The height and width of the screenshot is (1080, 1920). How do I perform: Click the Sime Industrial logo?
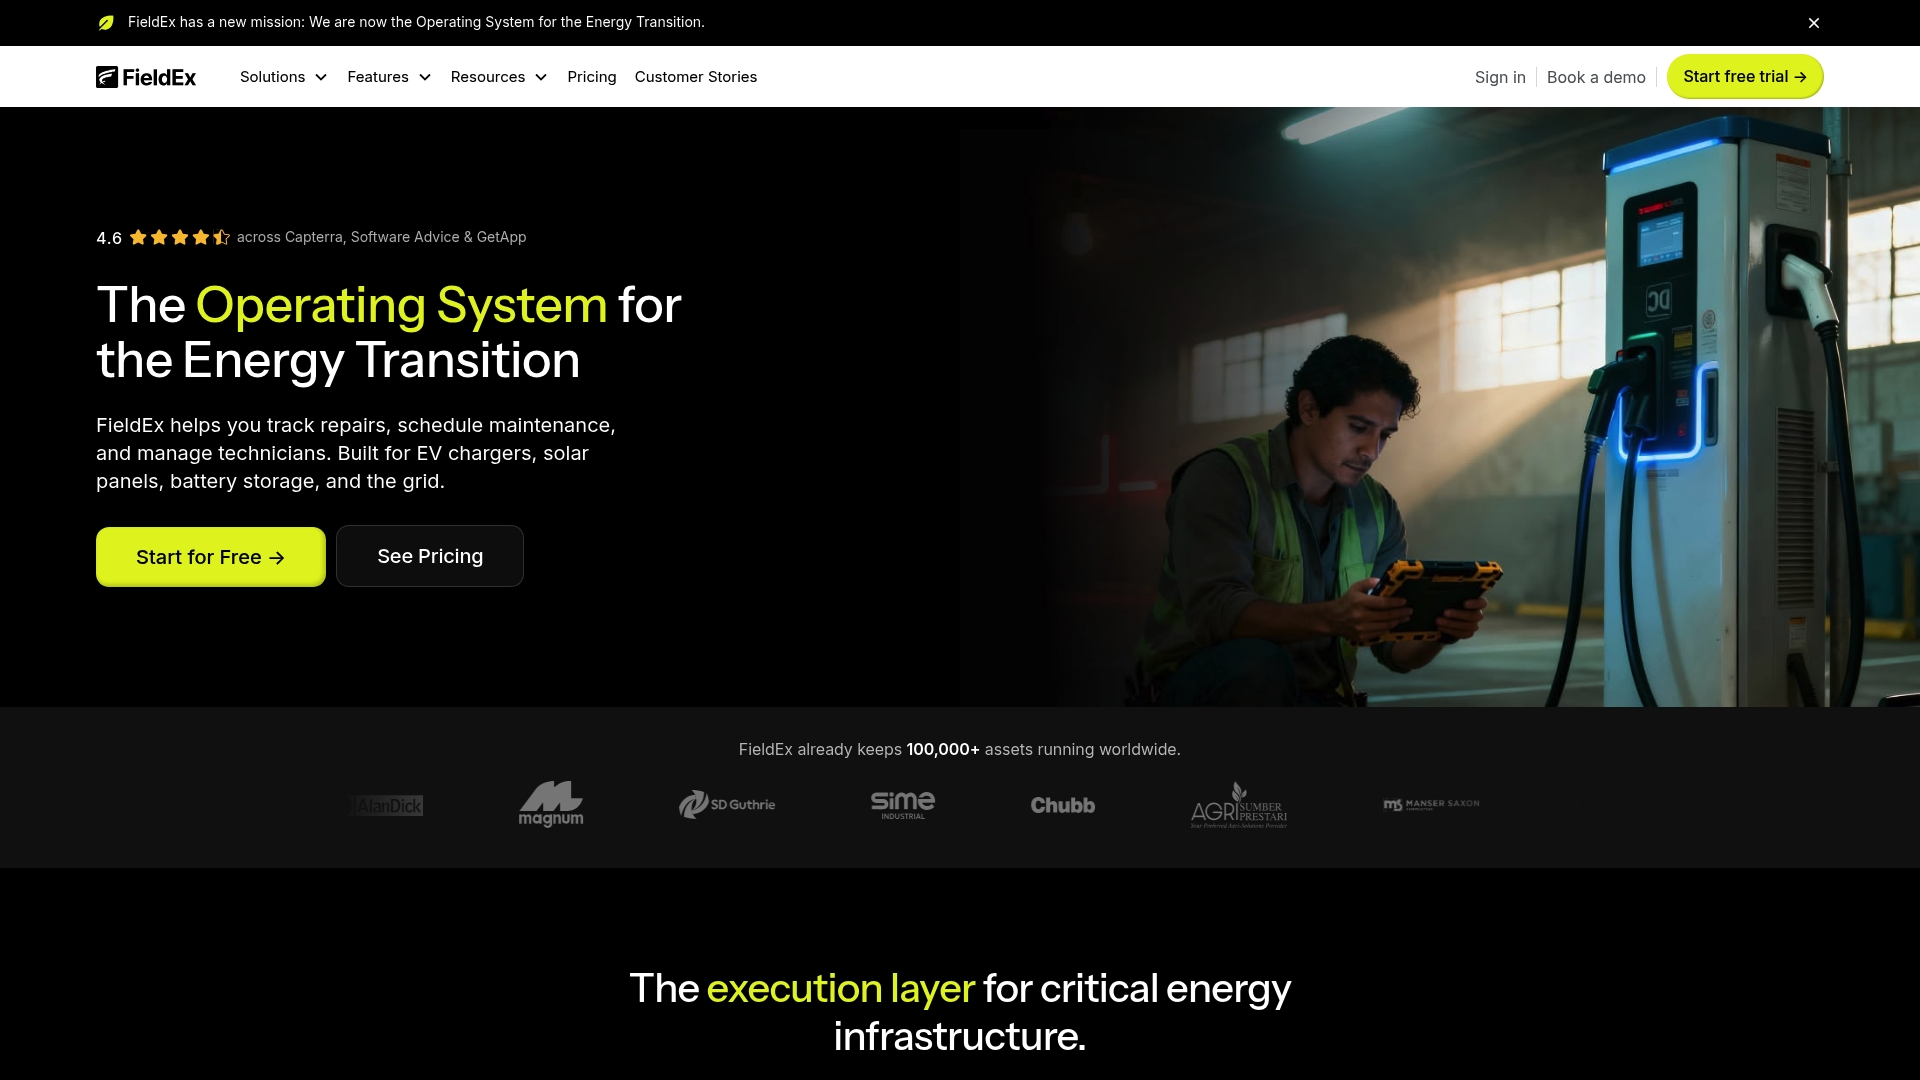(x=902, y=804)
